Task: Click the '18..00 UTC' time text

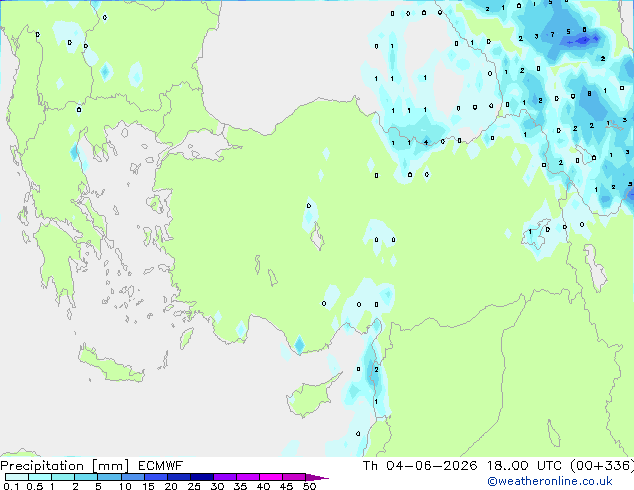Action: [524, 466]
